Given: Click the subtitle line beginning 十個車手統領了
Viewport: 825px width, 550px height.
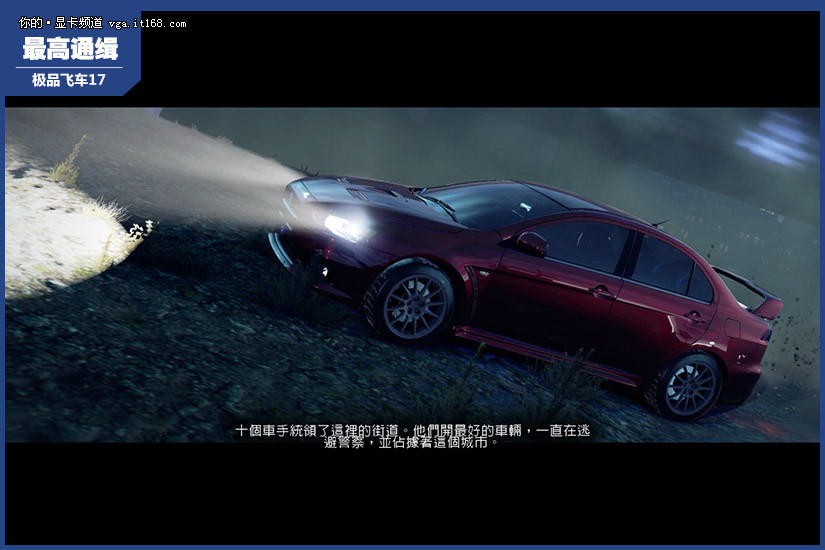Looking at the screenshot, I should point(412,431).
